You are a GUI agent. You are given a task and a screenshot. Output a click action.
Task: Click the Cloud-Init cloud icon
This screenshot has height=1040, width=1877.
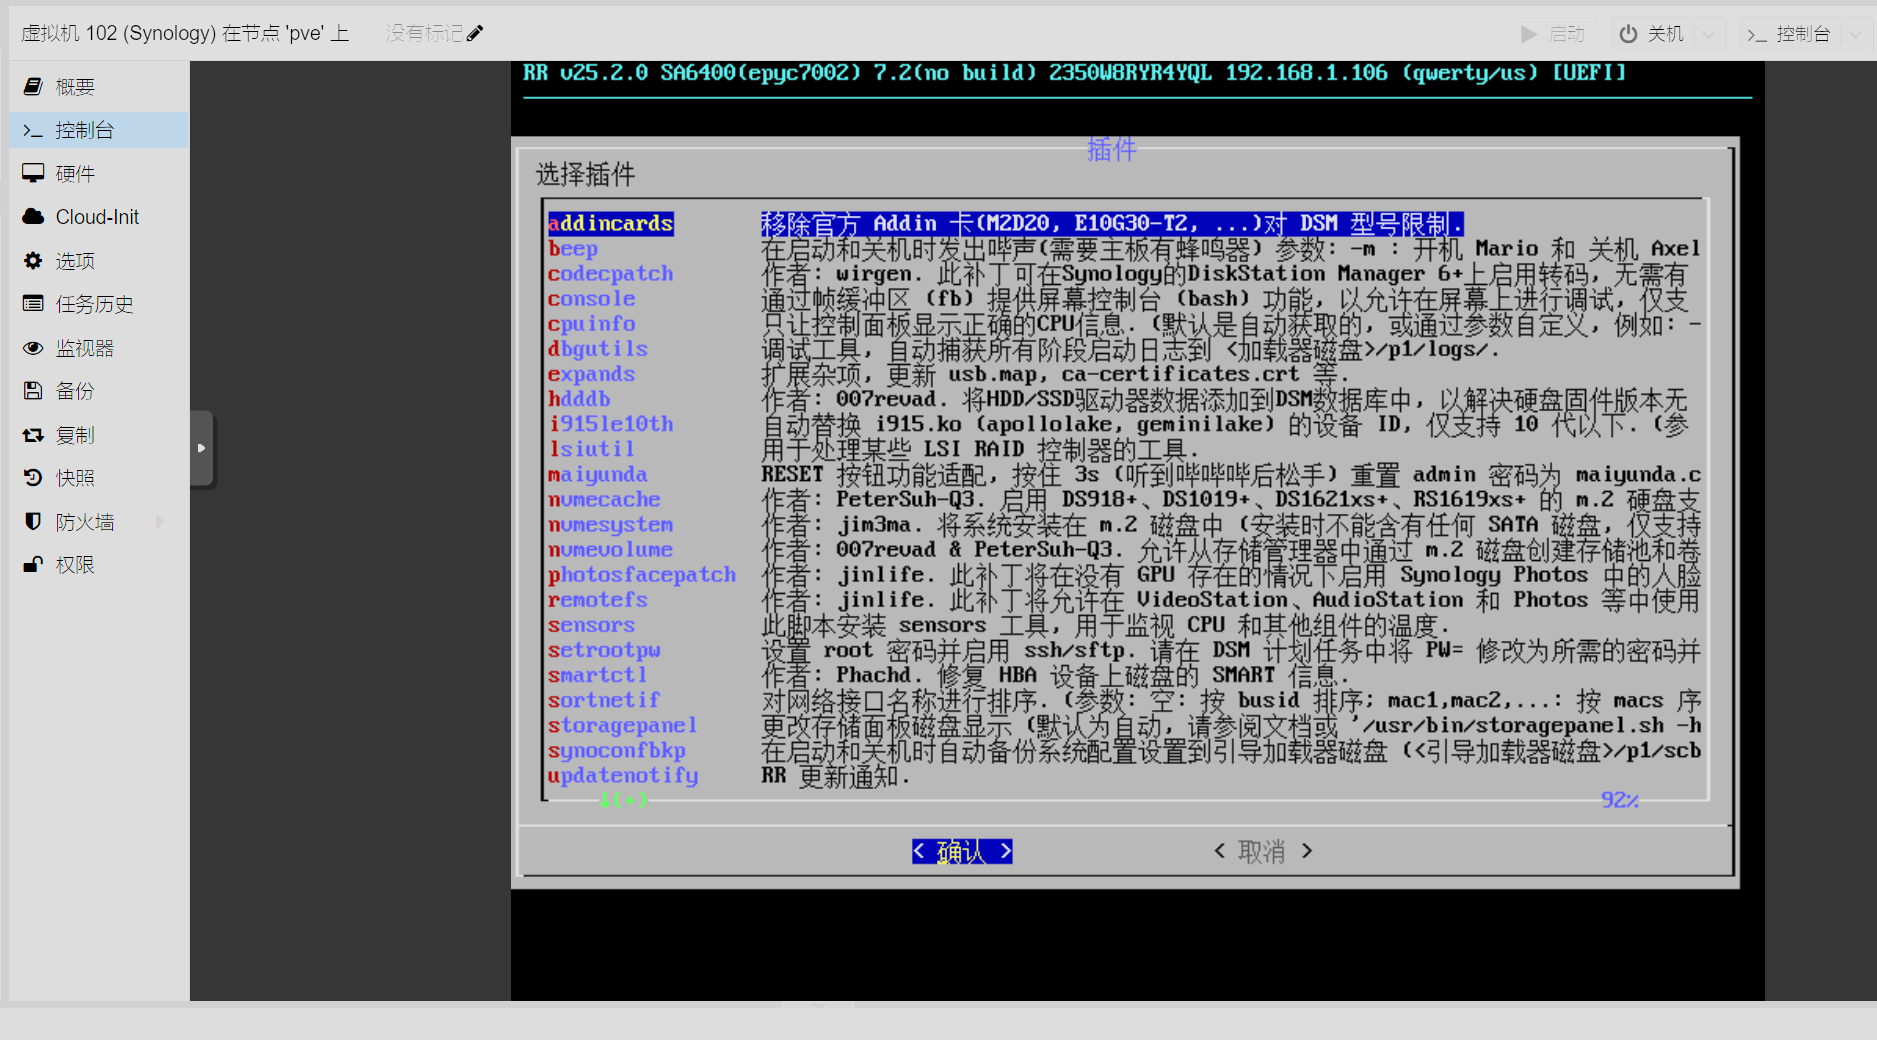33,217
